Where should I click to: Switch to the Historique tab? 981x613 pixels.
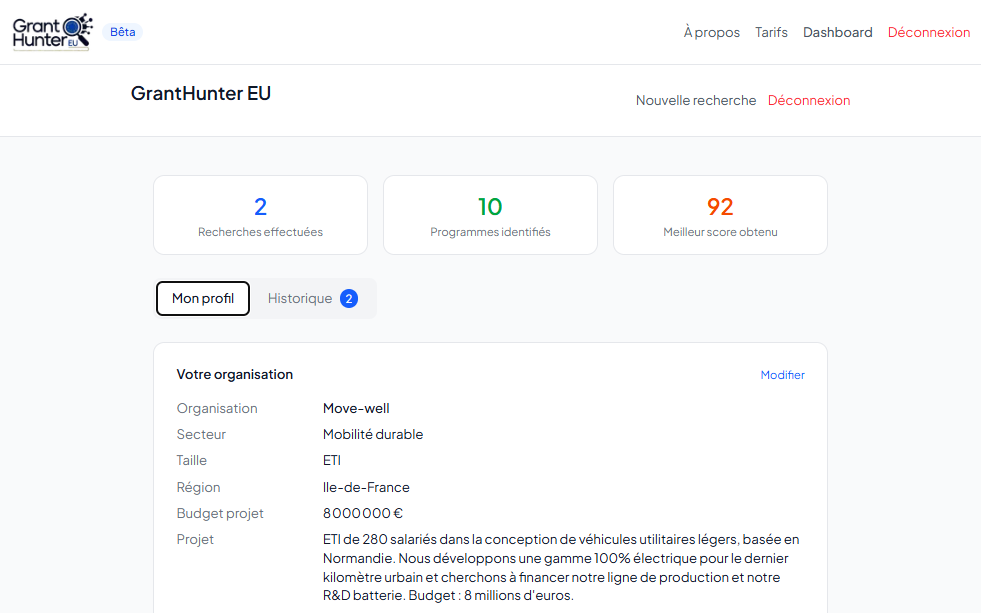pos(312,298)
